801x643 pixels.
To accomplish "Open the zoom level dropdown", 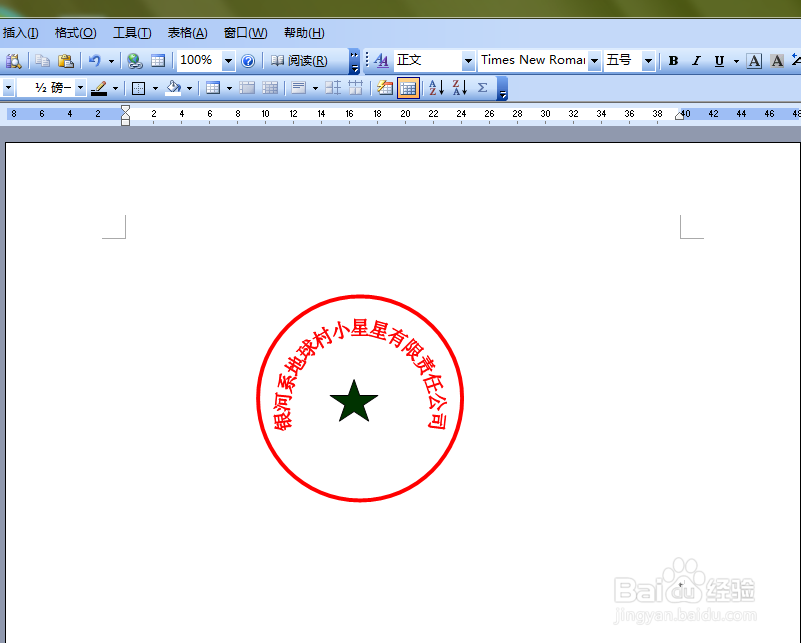I will (228, 60).
